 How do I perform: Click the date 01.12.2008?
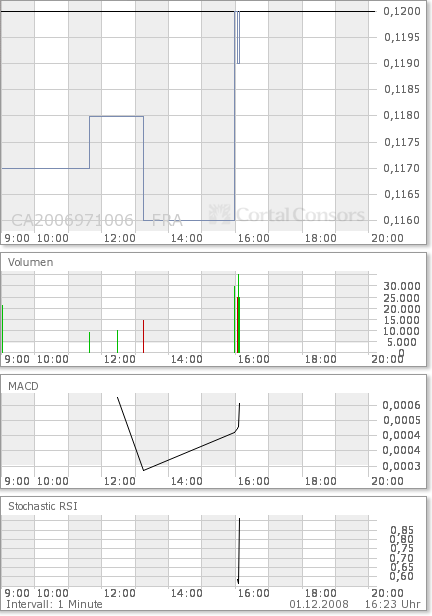point(319,604)
